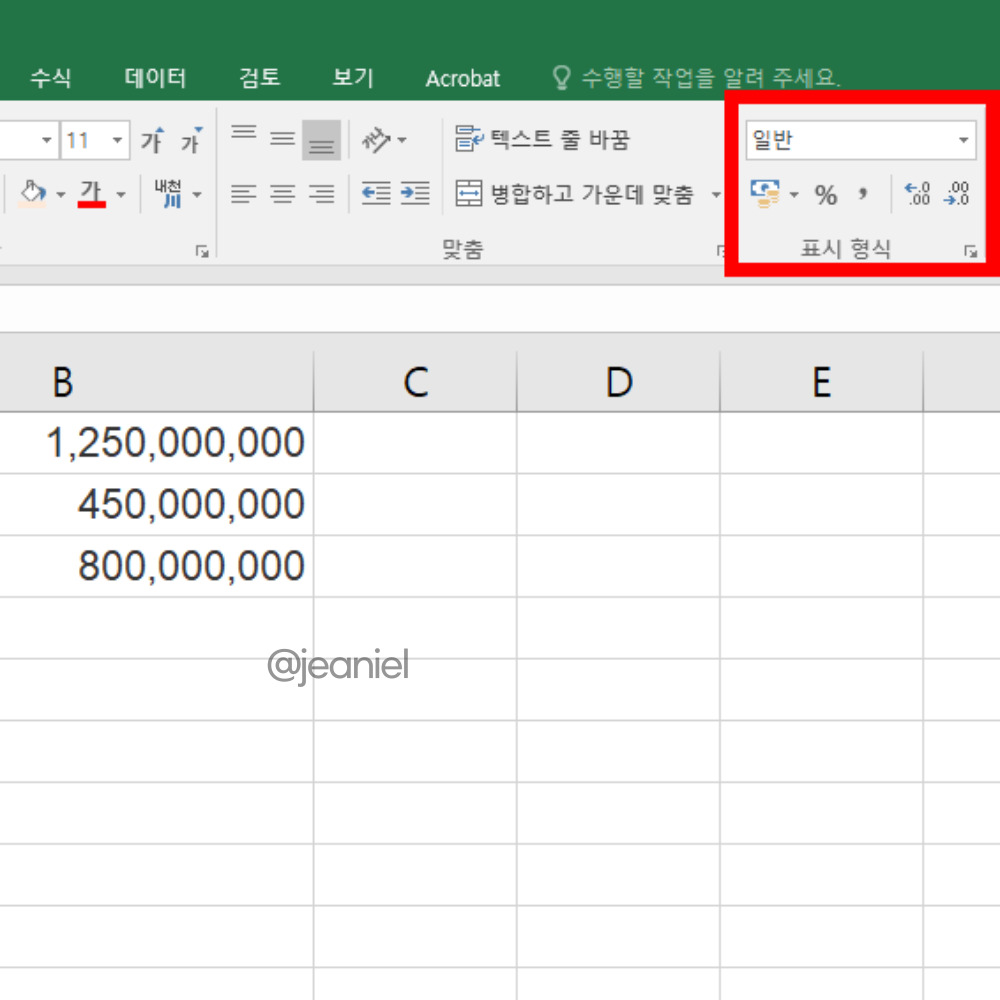Open the Acrobat tab
This screenshot has width=1000, height=1000.
tap(462, 78)
